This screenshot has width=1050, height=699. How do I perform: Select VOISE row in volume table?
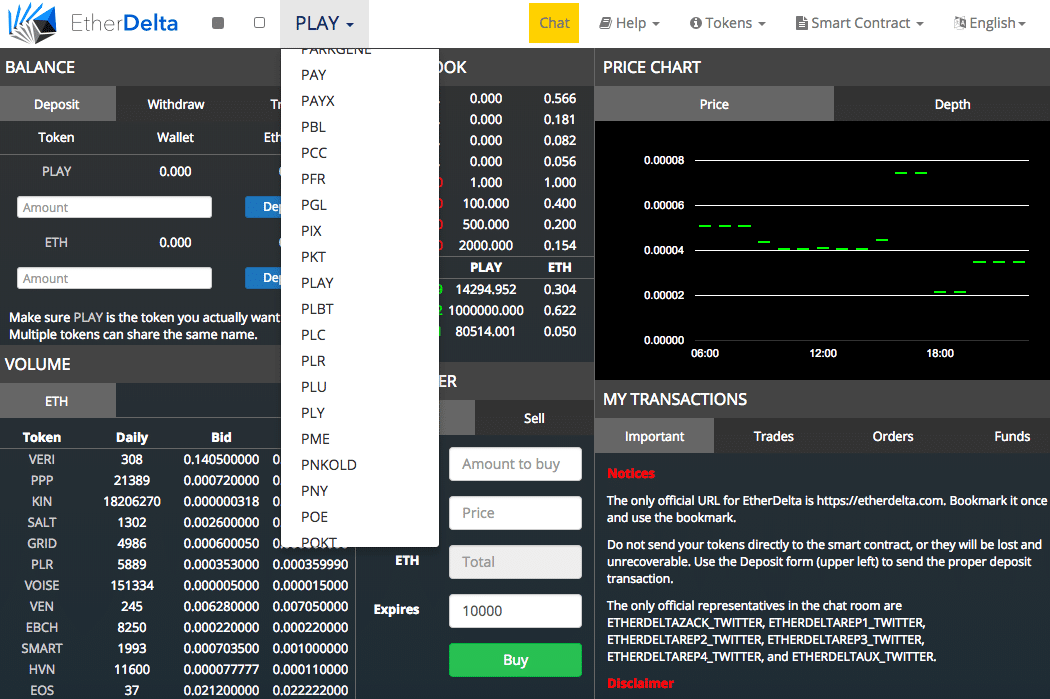177,585
